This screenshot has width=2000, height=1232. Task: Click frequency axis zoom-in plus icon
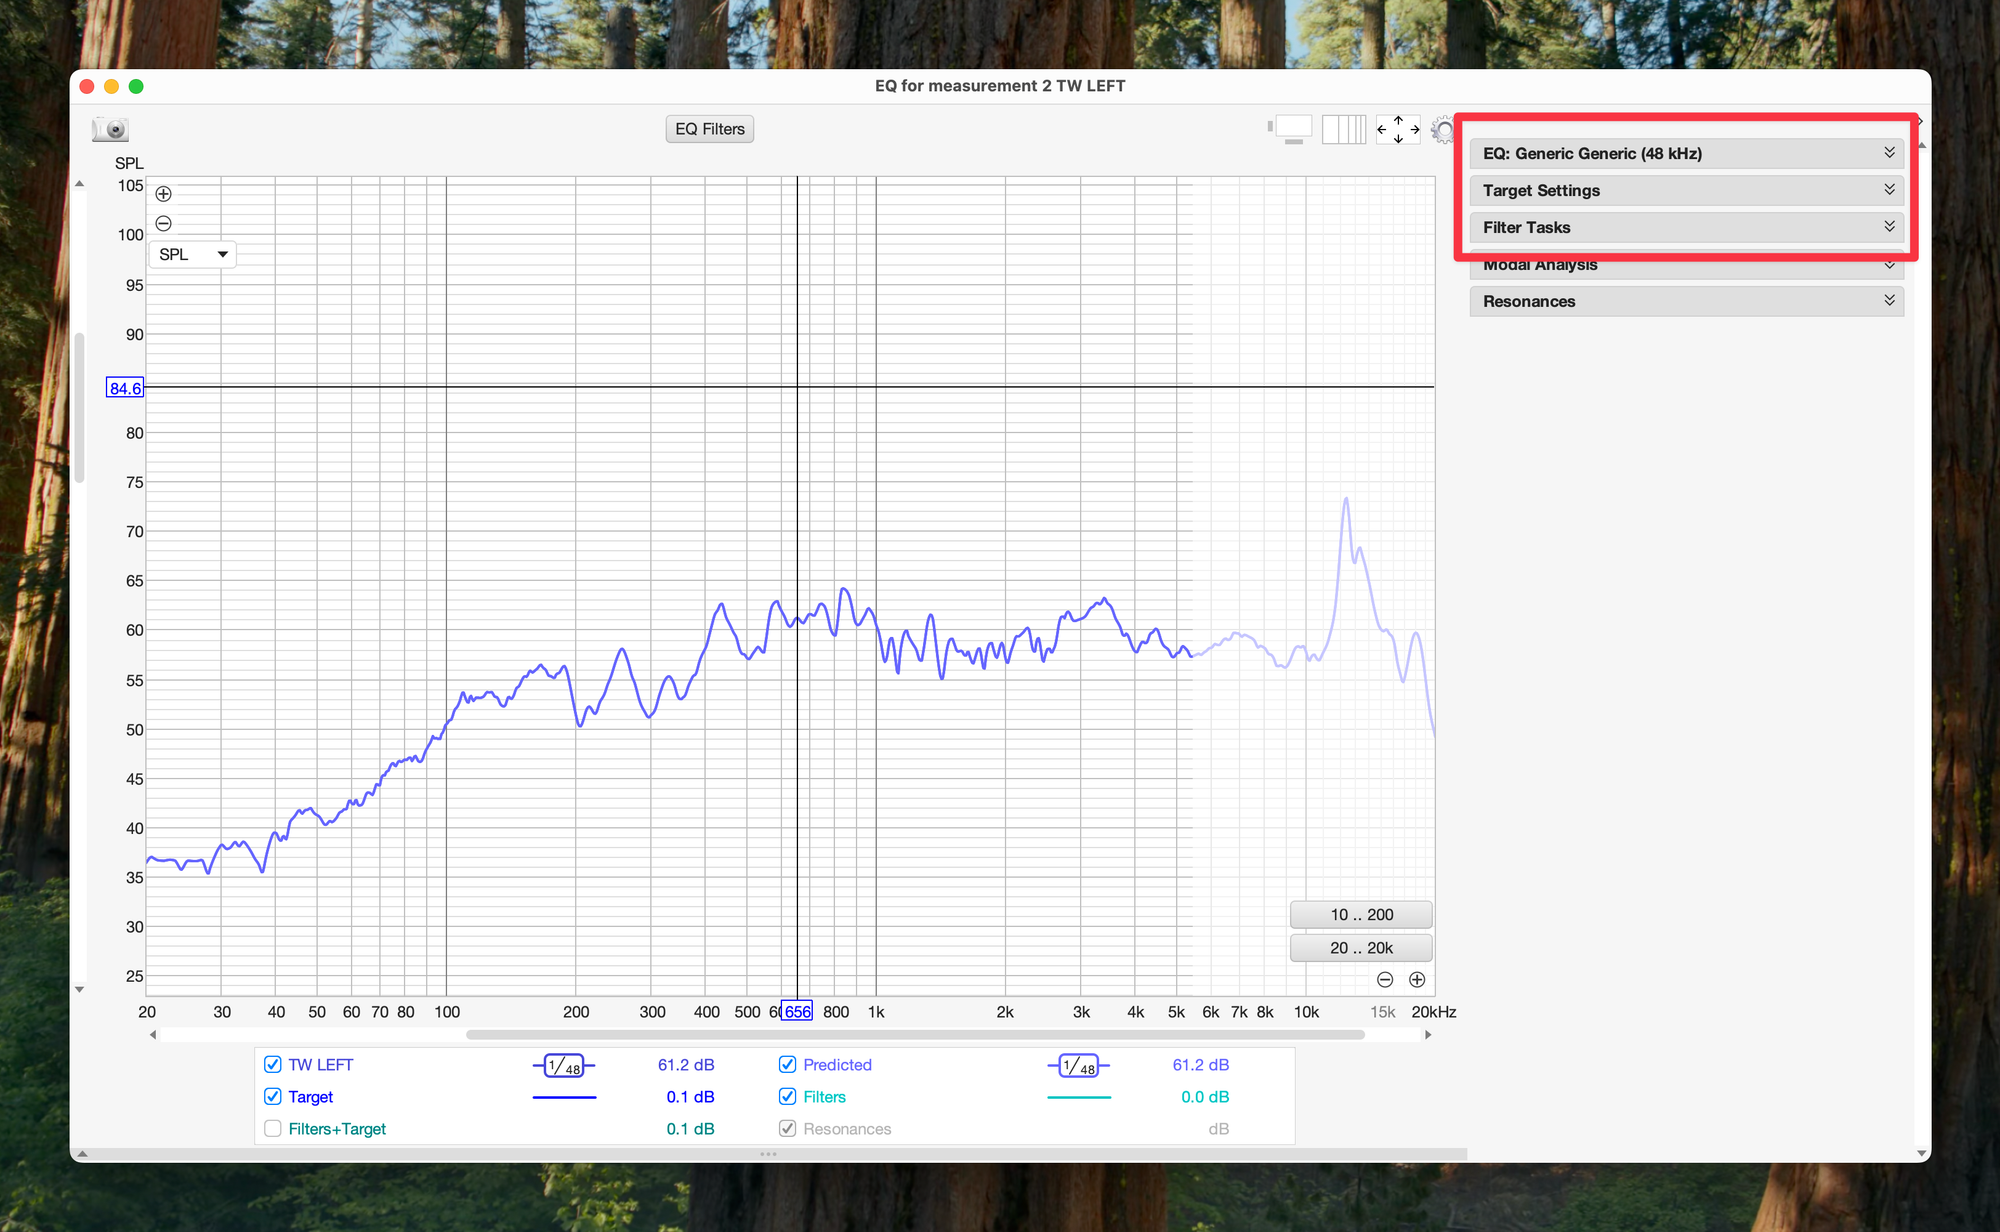[1417, 980]
